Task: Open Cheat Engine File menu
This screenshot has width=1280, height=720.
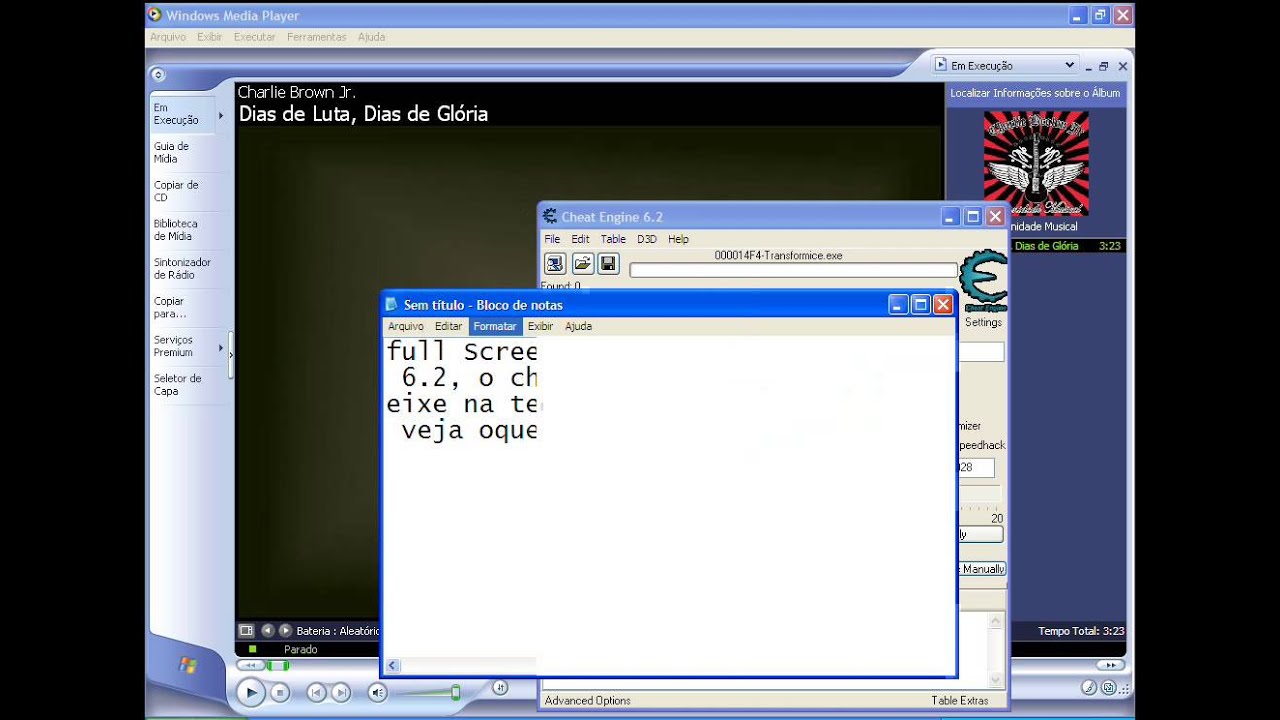Action: pyautogui.click(x=552, y=239)
